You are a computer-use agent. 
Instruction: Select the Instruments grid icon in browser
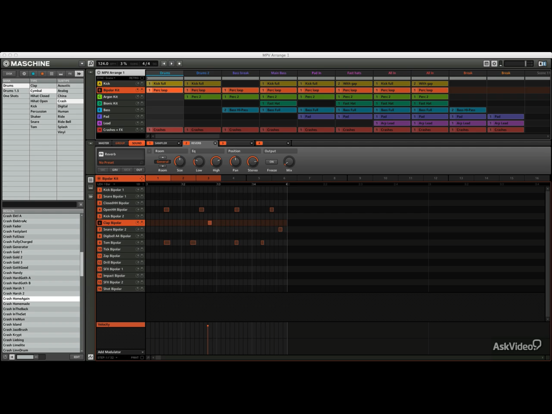tap(51, 74)
